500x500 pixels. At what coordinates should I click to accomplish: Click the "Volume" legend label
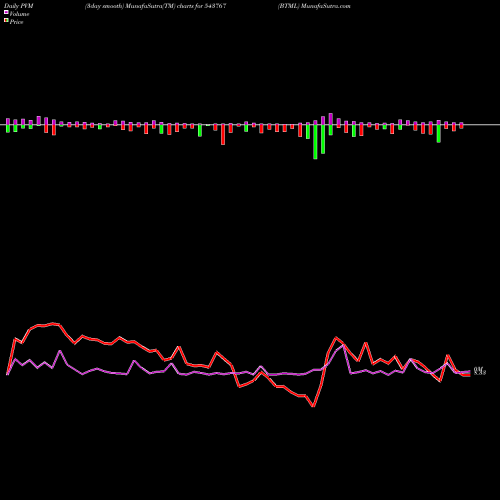pos(19,14)
